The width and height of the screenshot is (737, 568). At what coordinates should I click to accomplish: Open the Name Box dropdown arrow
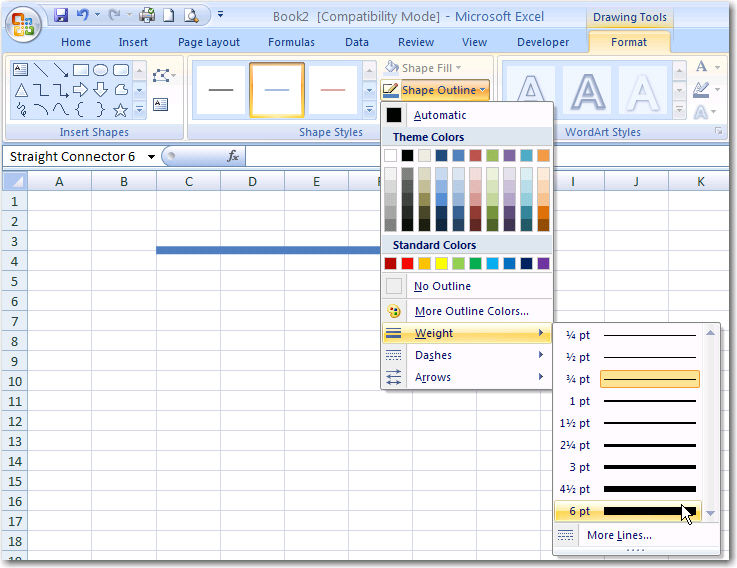(151, 157)
